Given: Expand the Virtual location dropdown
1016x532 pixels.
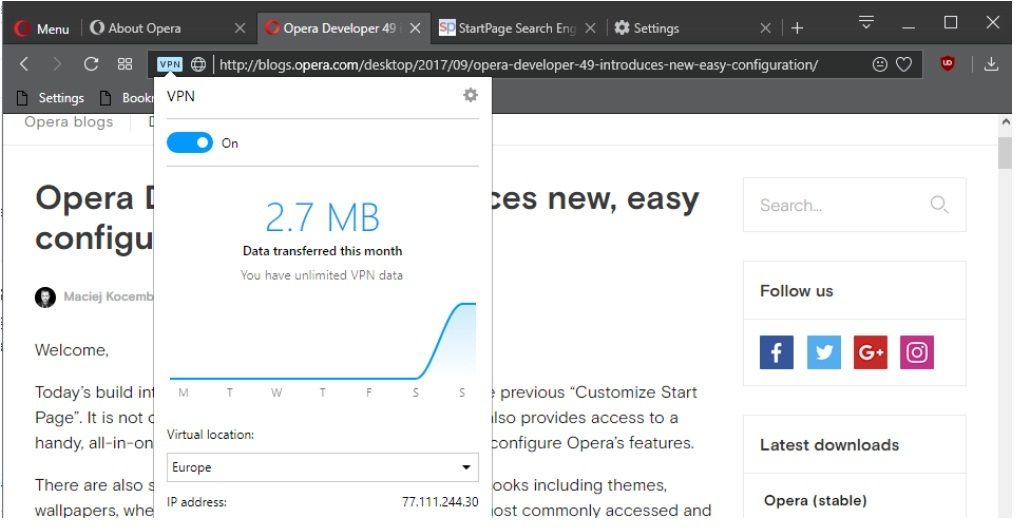Looking at the screenshot, I should click(x=322, y=467).
